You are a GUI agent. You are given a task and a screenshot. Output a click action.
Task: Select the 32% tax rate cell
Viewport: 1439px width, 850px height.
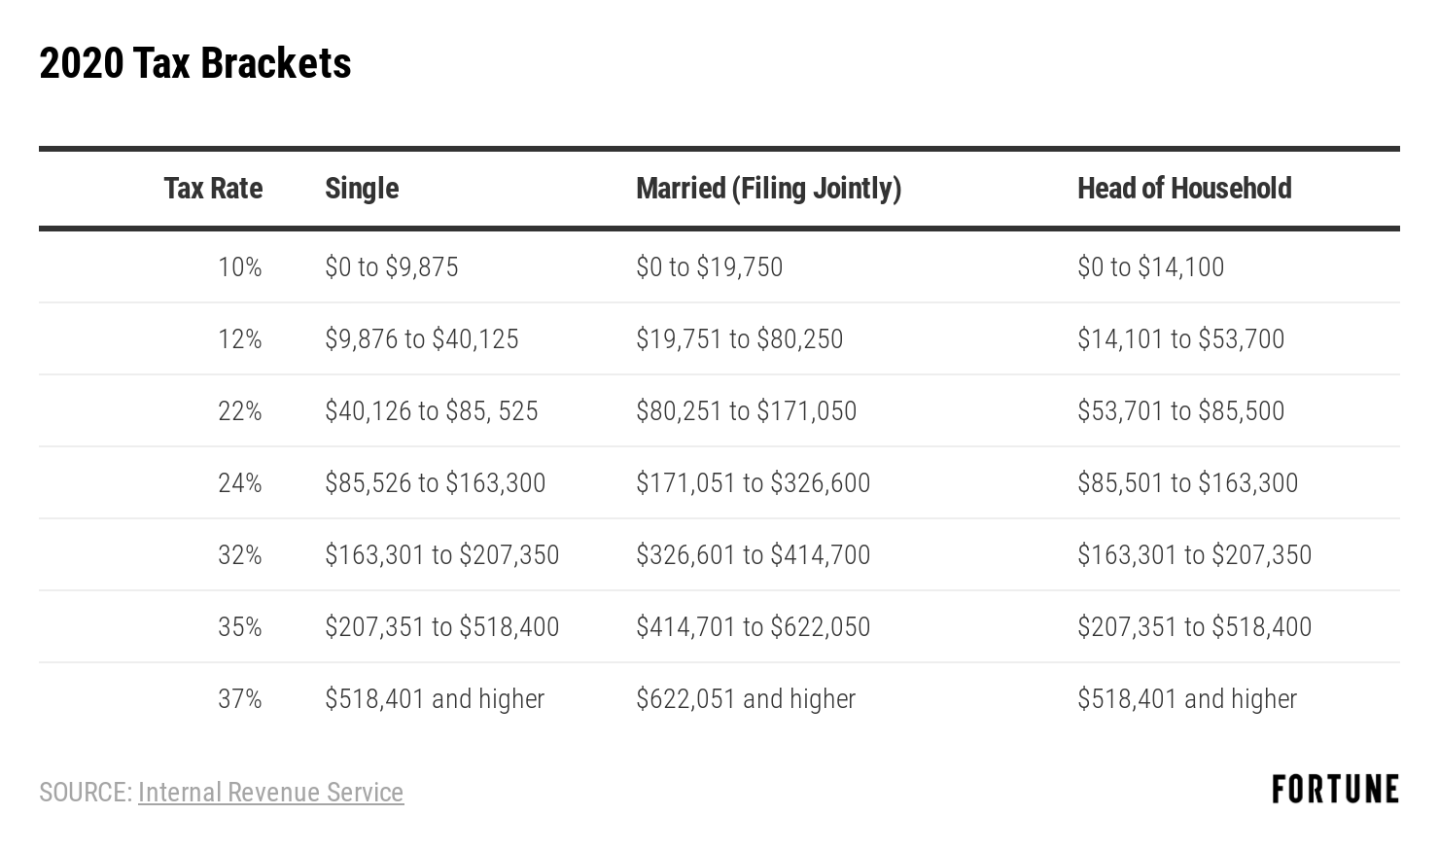click(240, 555)
